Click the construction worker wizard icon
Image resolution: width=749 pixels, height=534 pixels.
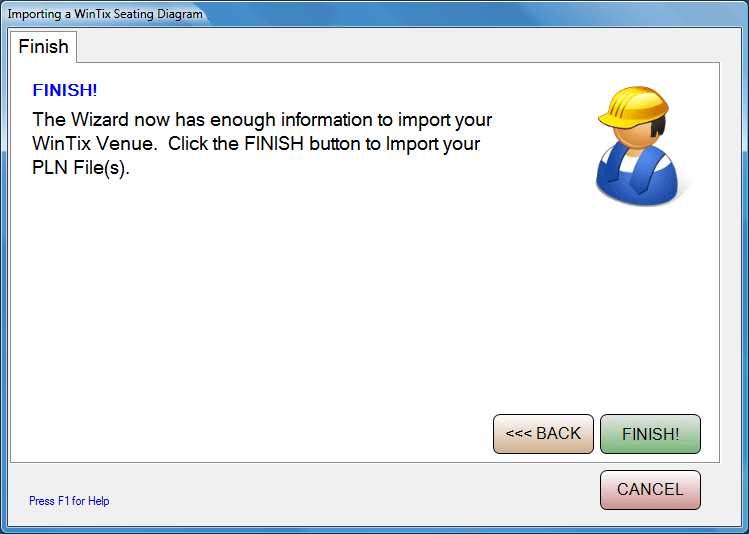click(639, 146)
